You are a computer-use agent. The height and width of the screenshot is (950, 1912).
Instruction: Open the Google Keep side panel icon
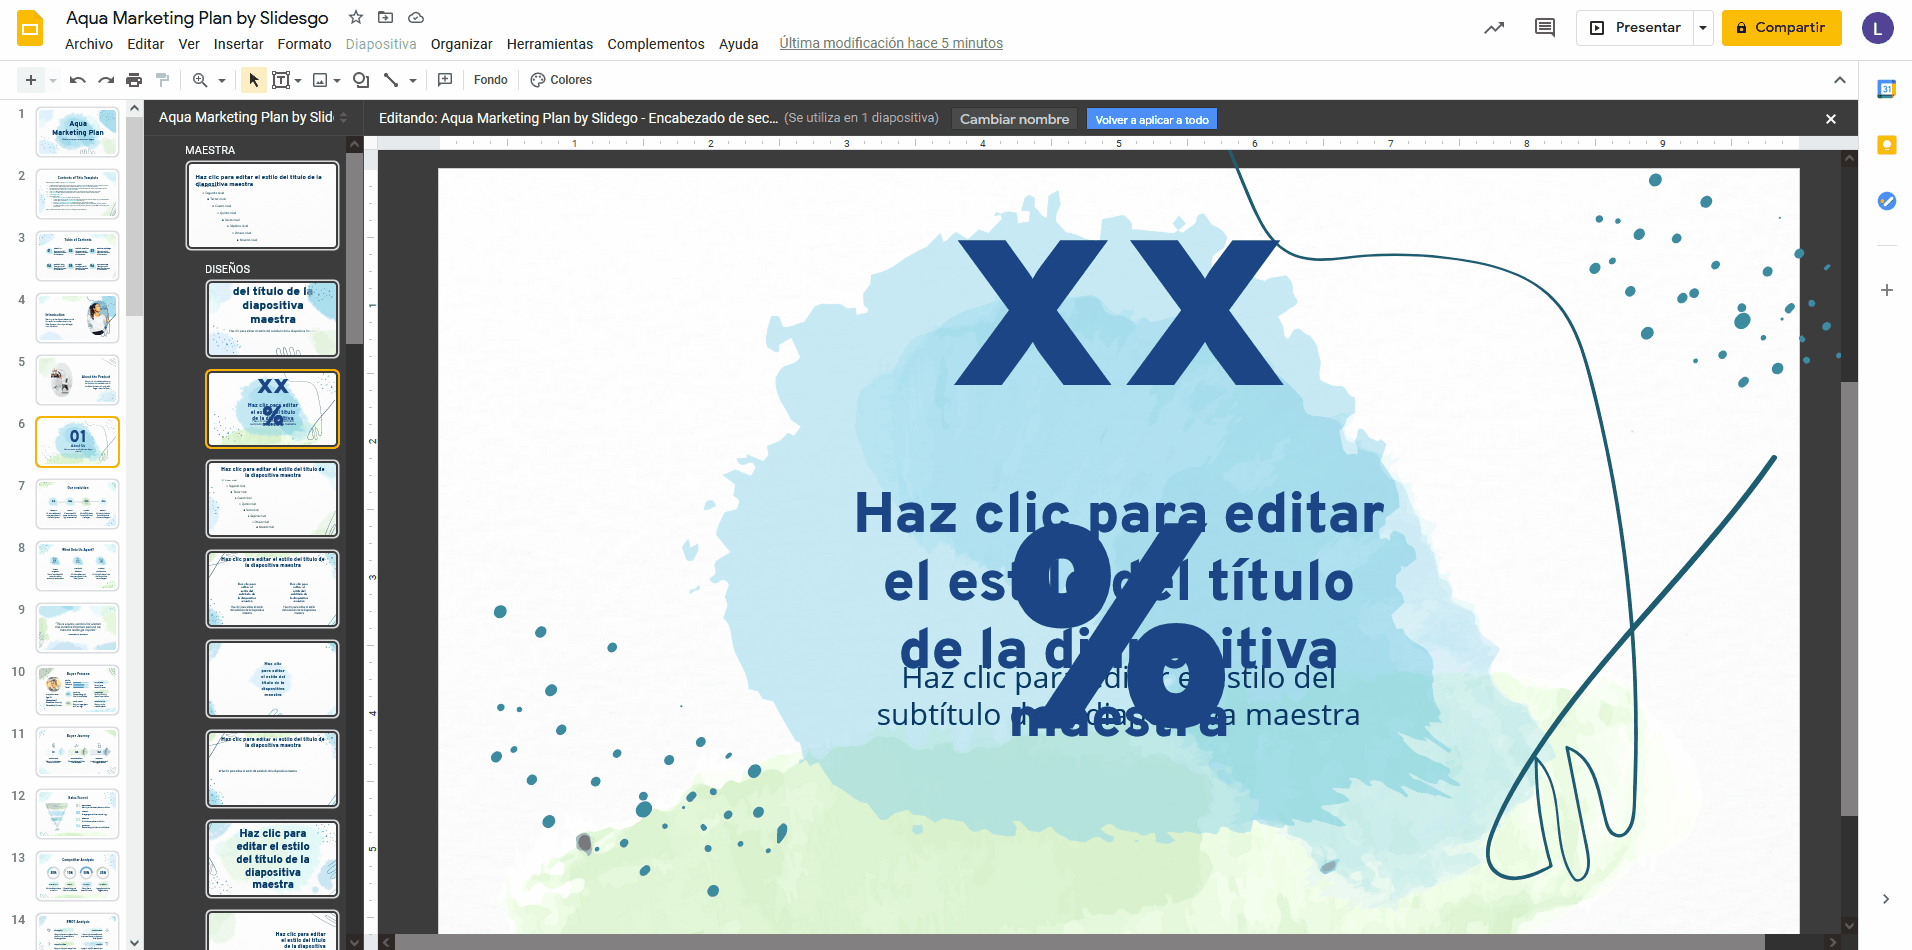point(1887,145)
